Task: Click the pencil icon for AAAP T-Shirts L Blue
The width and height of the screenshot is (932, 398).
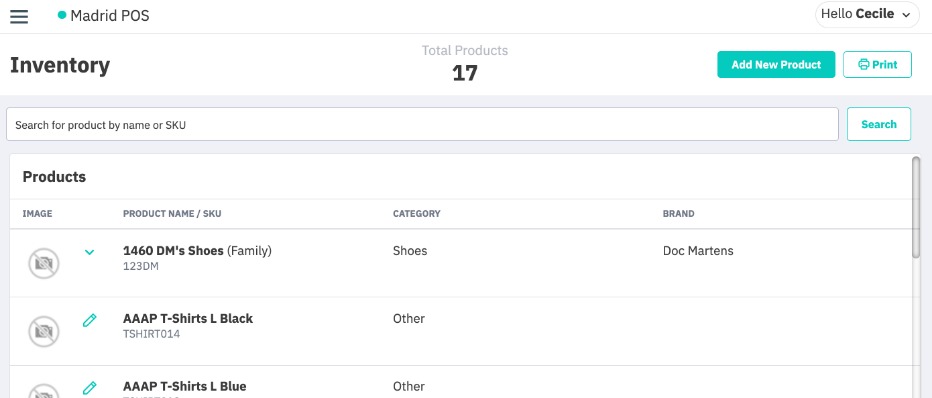Action: pos(89,388)
